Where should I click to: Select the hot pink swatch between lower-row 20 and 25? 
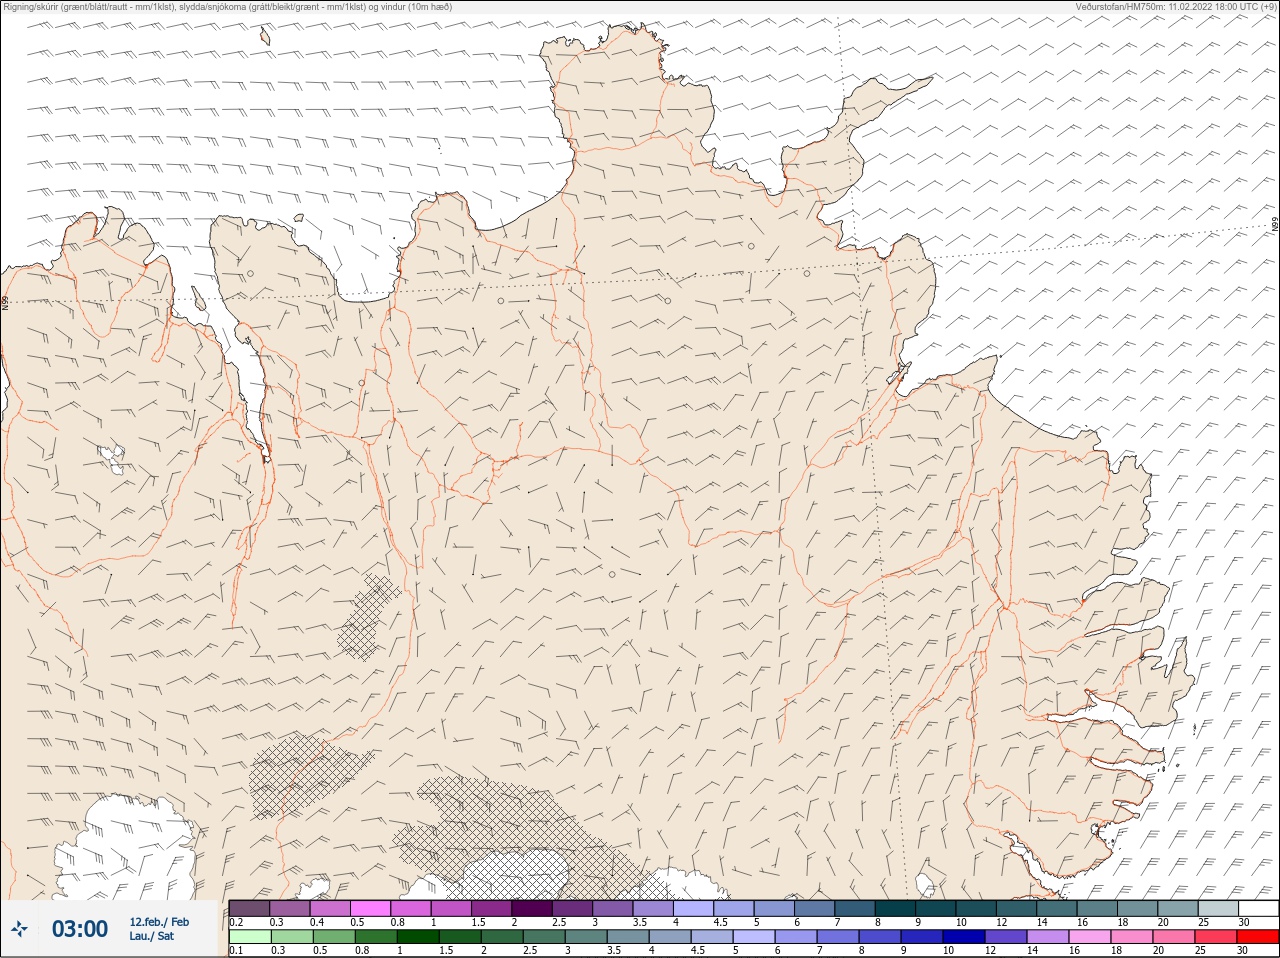[x=1172, y=937]
